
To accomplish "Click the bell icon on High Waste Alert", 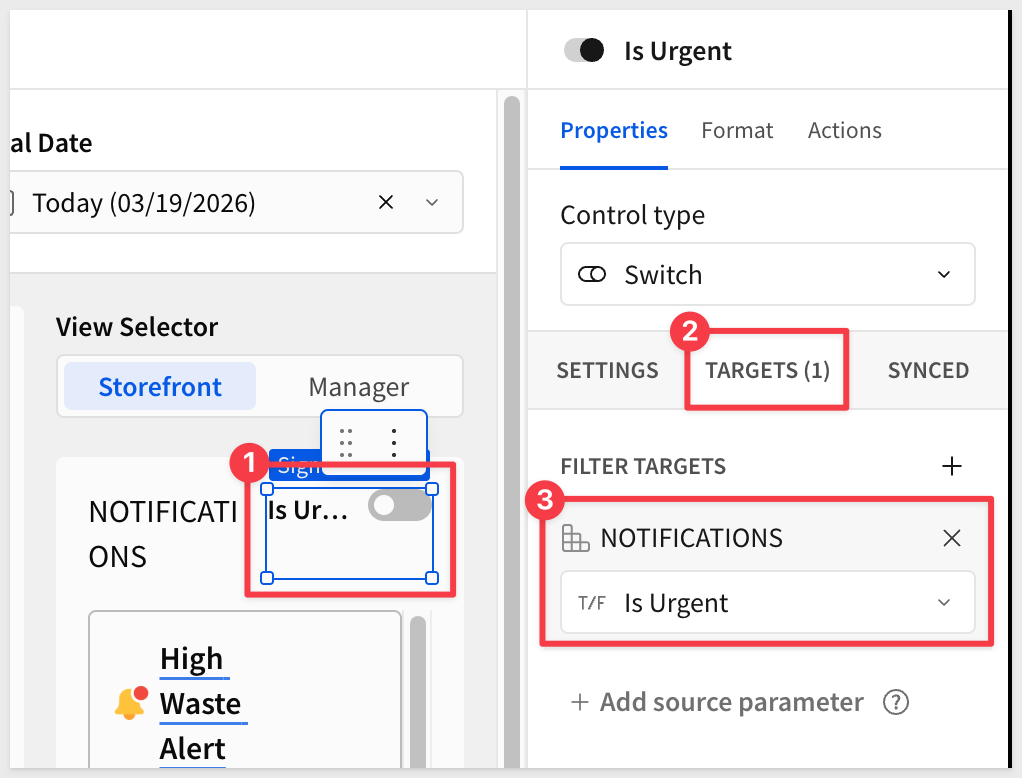I will pos(130,704).
